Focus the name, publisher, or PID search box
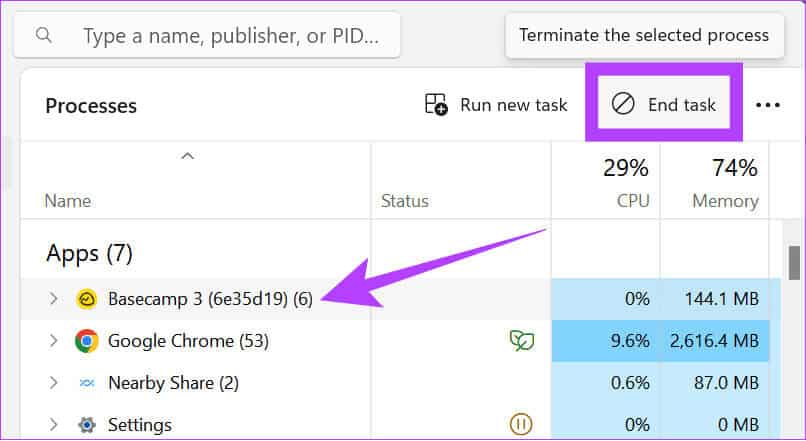806x441 pixels. (207, 35)
